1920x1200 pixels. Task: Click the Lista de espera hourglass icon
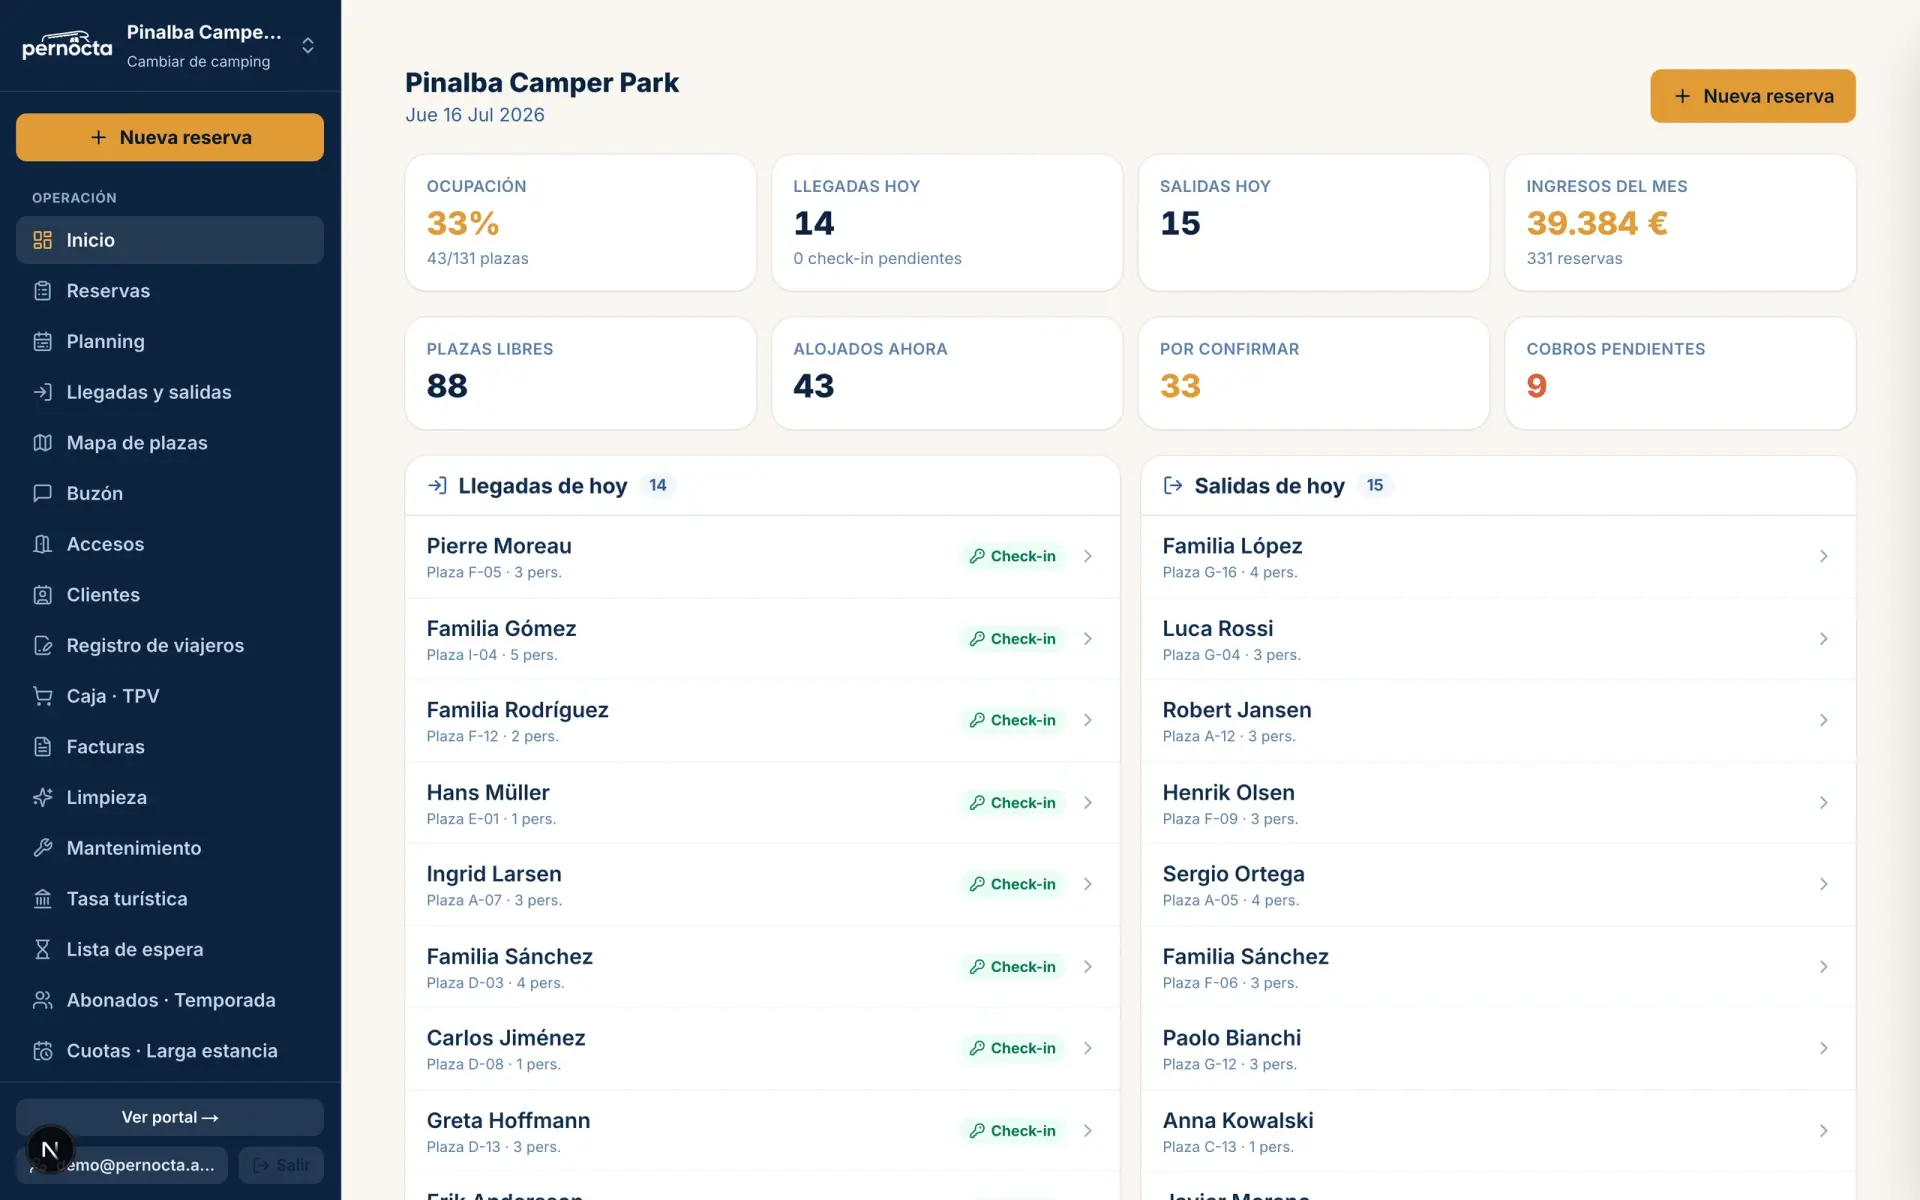click(x=42, y=949)
